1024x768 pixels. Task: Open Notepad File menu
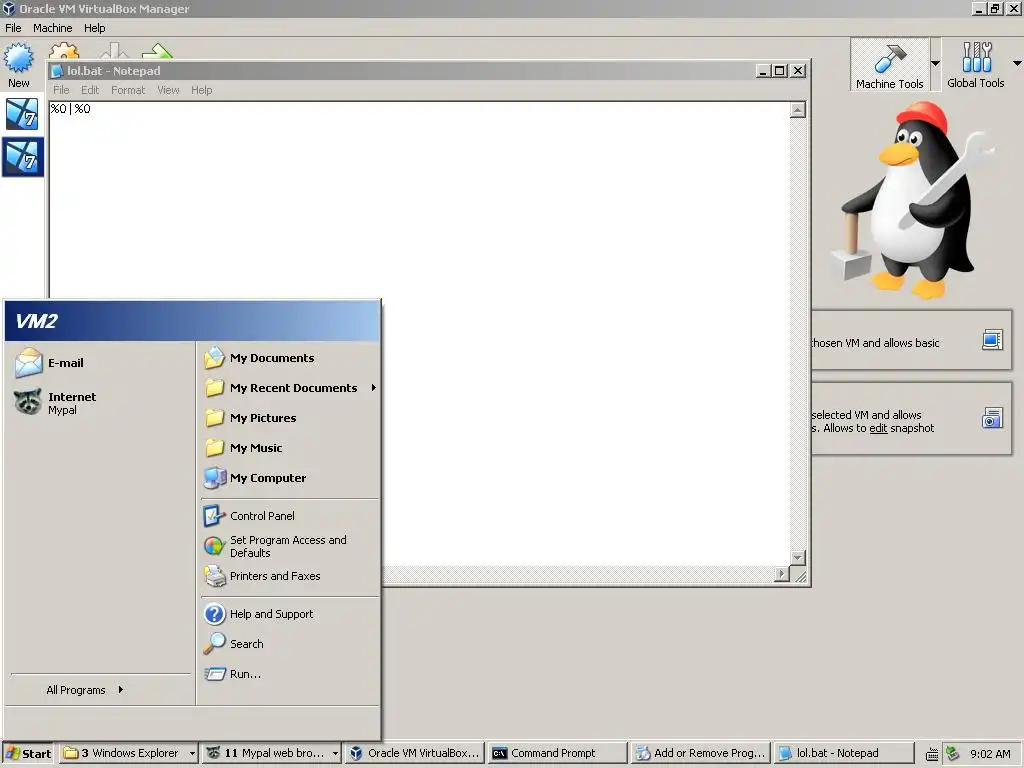[61, 90]
